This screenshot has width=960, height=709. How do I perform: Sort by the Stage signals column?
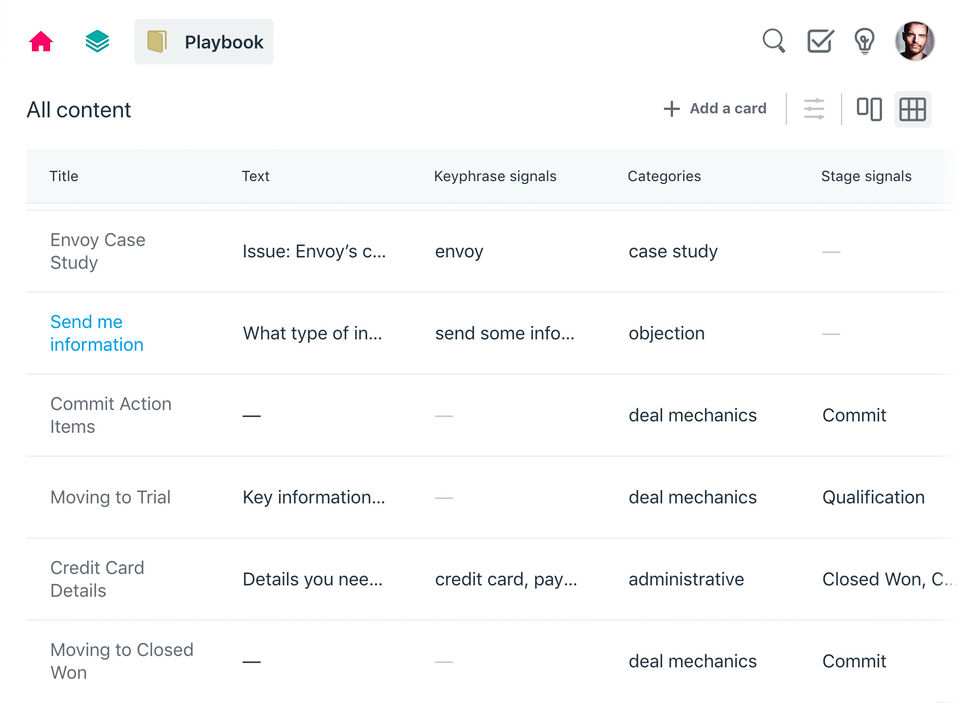(866, 176)
